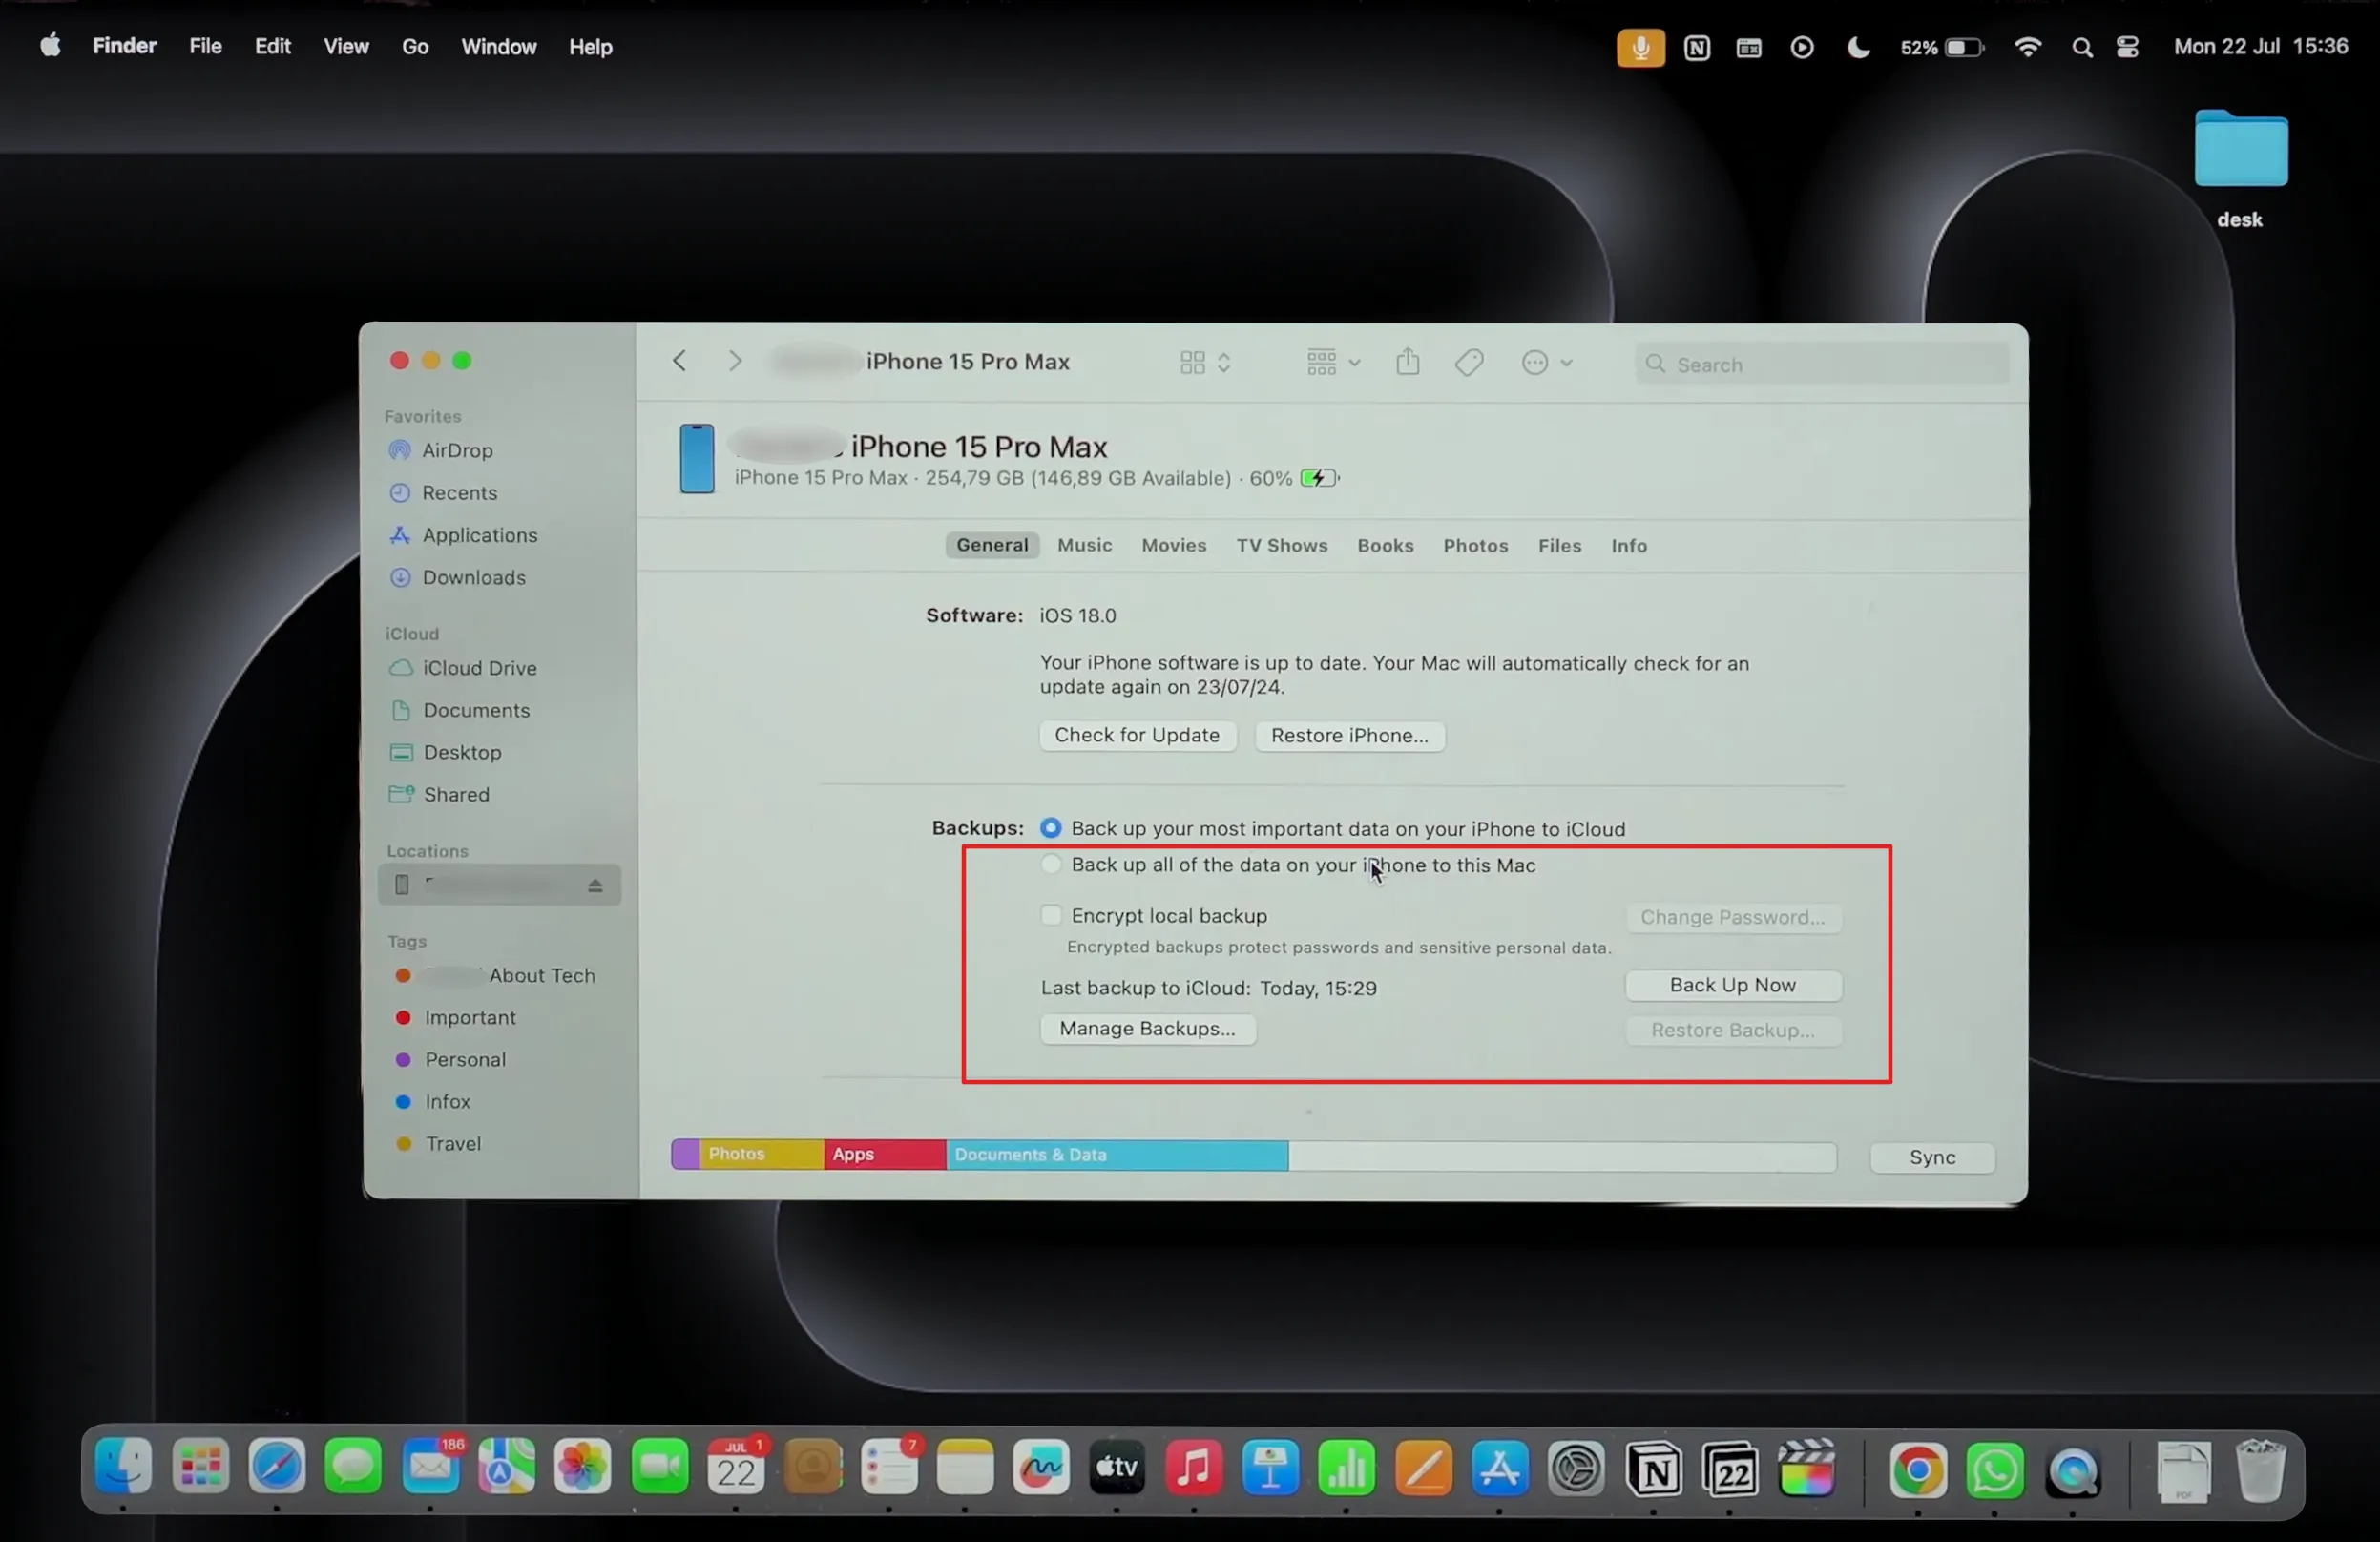Enable the Encrypt local backup checkbox
This screenshot has height=1542, width=2380.
click(1050, 915)
